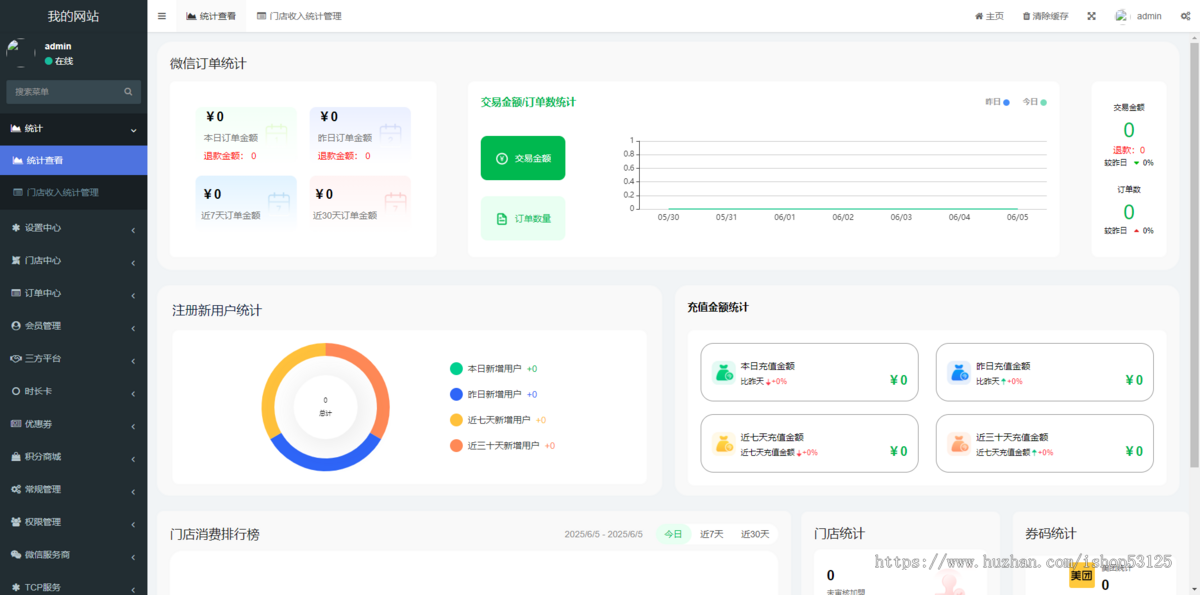Click the 充值金额统计 heading
Viewport: 1200px width, 595px height.
pos(718,307)
